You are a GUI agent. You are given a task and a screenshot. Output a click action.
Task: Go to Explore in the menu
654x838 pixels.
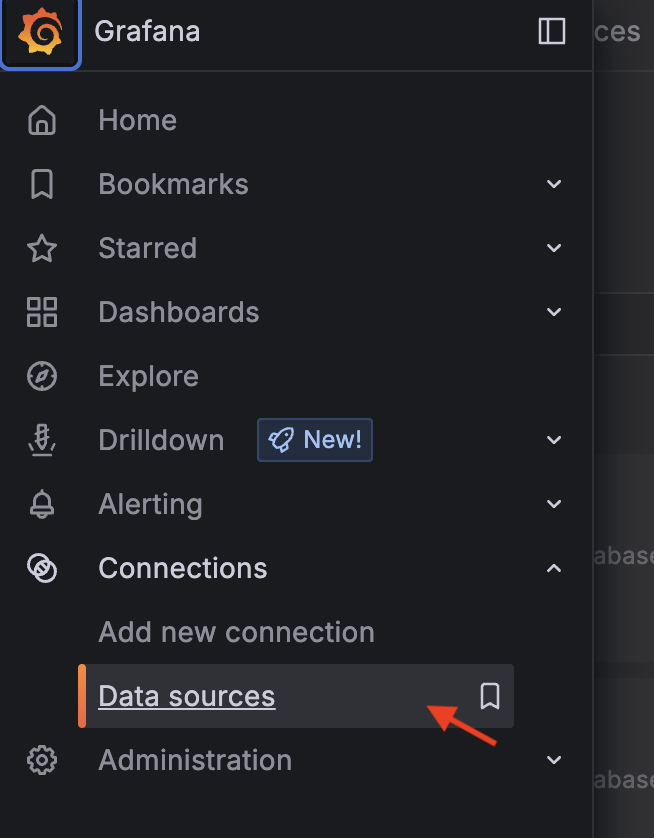(148, 377)
